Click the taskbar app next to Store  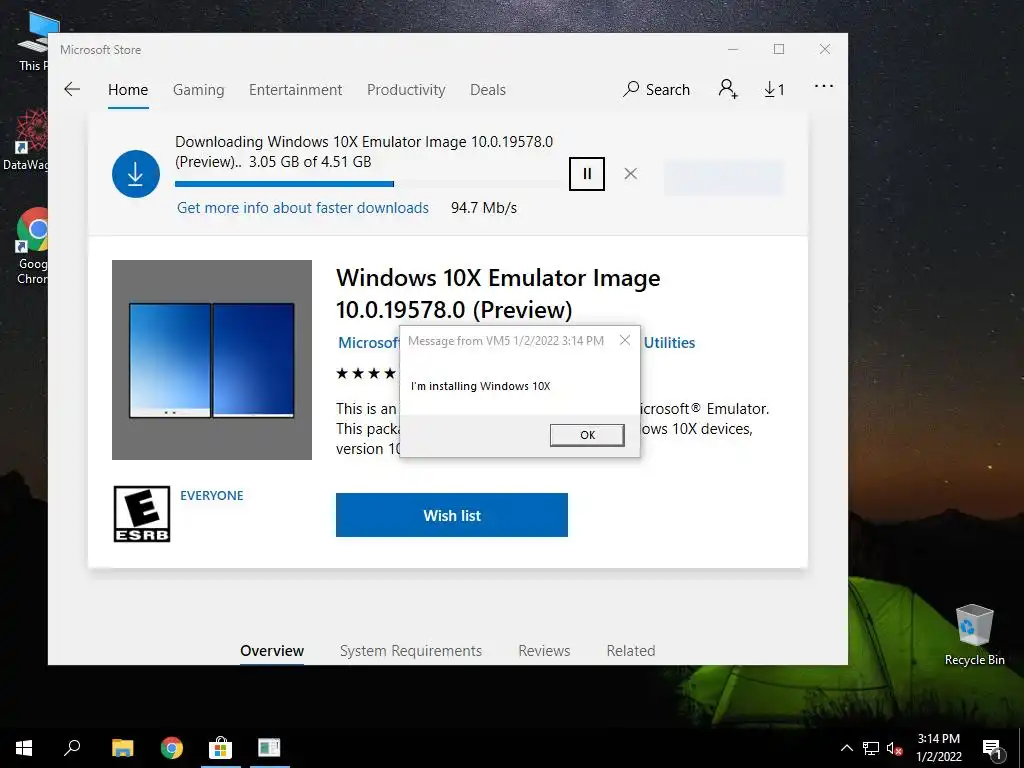coord(269,748)
